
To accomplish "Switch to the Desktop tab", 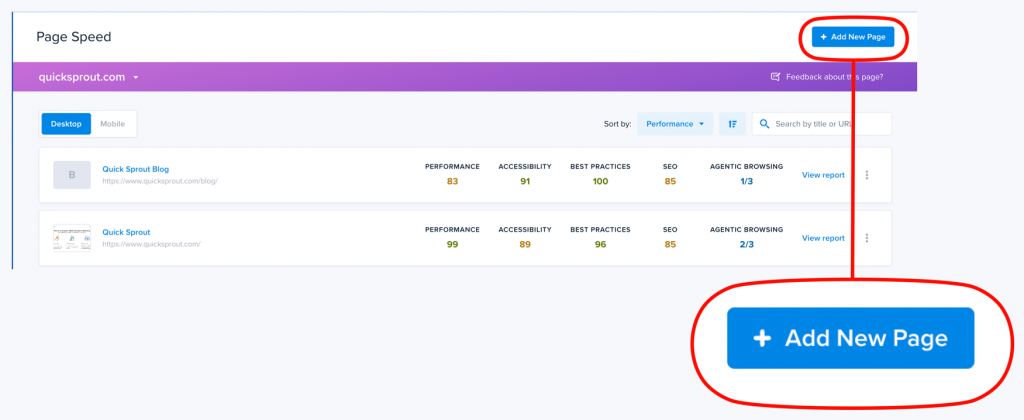I will point(67,123).
